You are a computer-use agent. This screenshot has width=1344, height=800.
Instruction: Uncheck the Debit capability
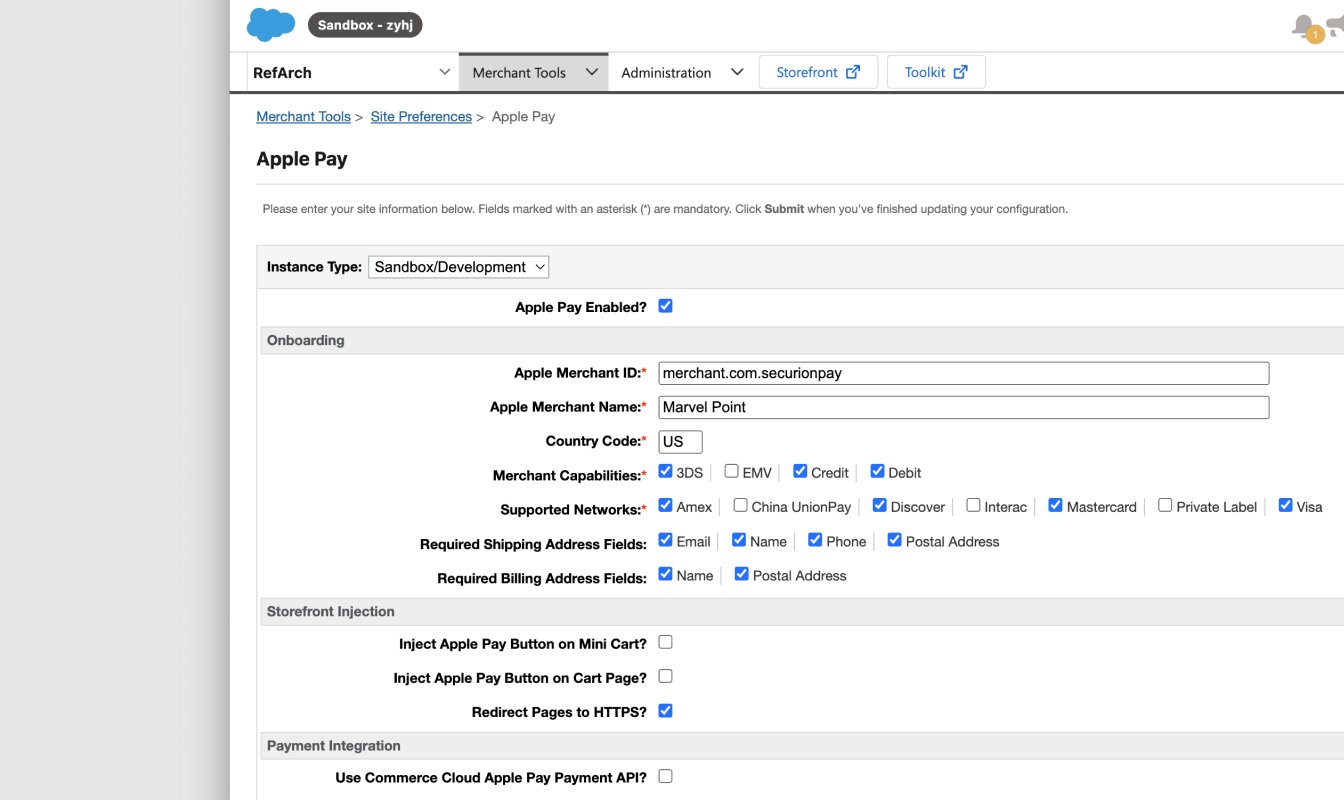[877, 471]
